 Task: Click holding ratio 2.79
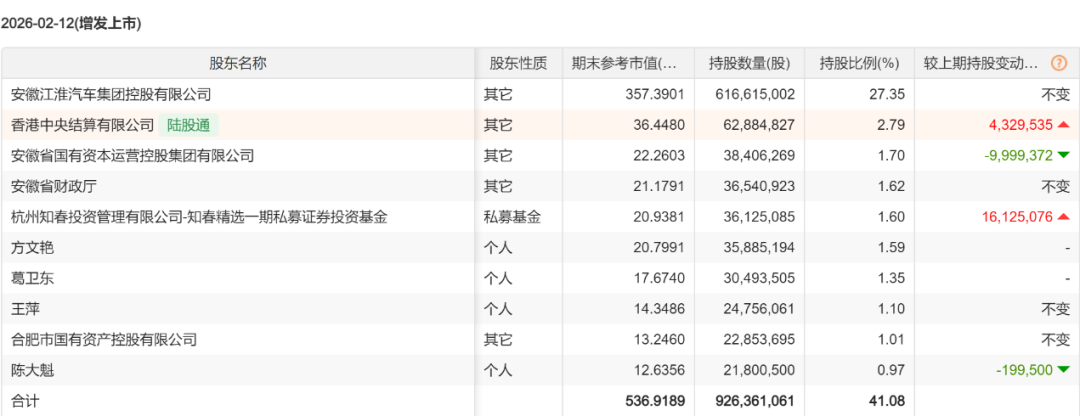[x=892, y=125]
